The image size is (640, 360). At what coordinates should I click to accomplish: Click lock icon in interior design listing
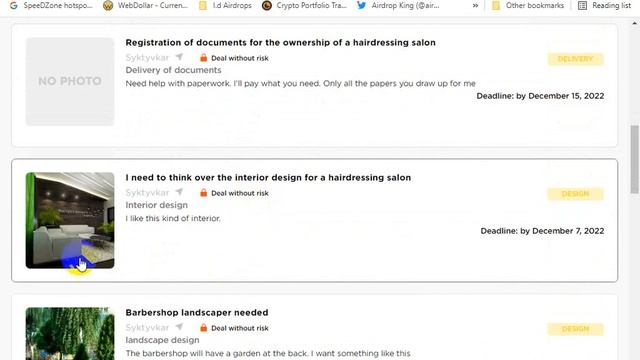click(203, 192)
